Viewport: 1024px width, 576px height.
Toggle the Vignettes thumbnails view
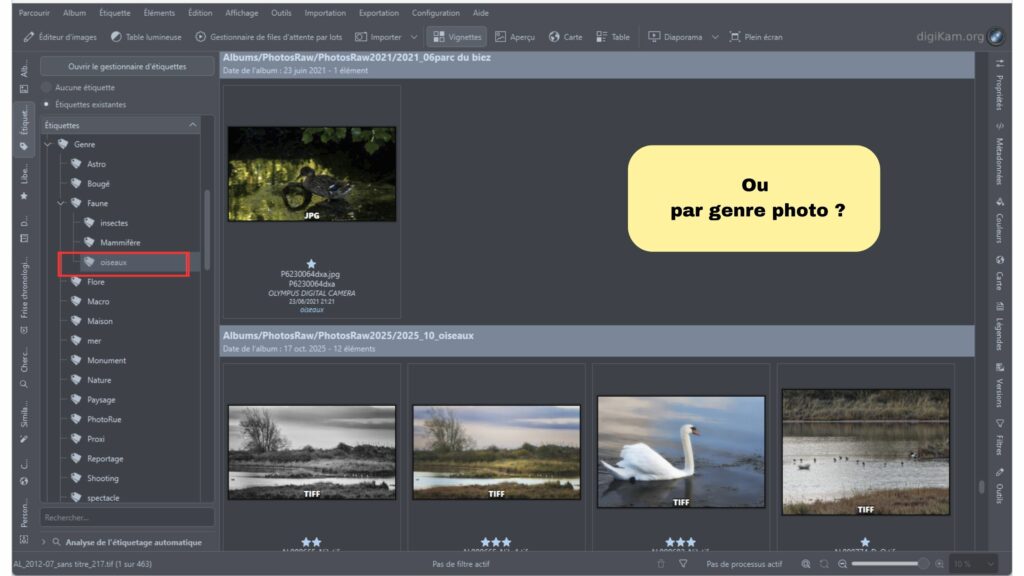(x=457, y=37)
